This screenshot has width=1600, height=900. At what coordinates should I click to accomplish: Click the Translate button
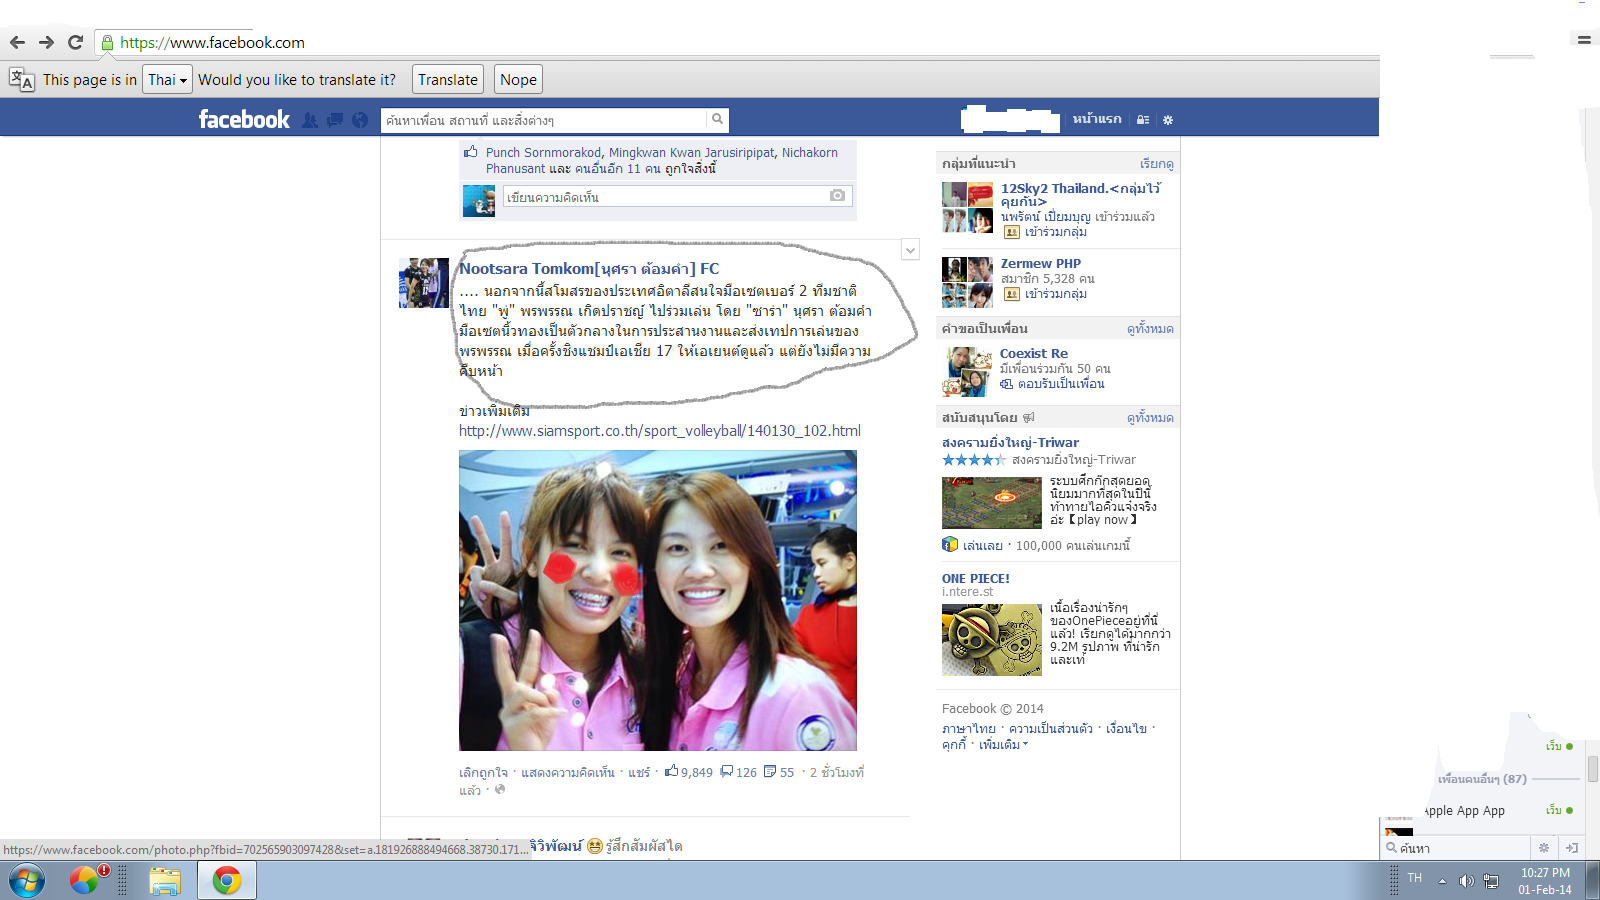coord(448,80)
